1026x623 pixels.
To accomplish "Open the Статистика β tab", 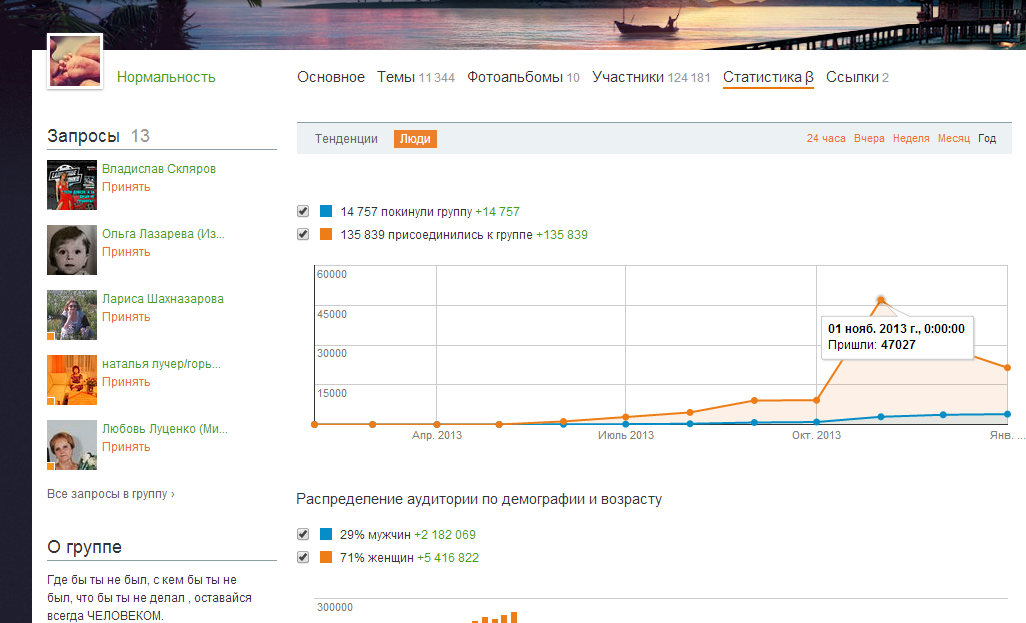I will coord(768,77).
